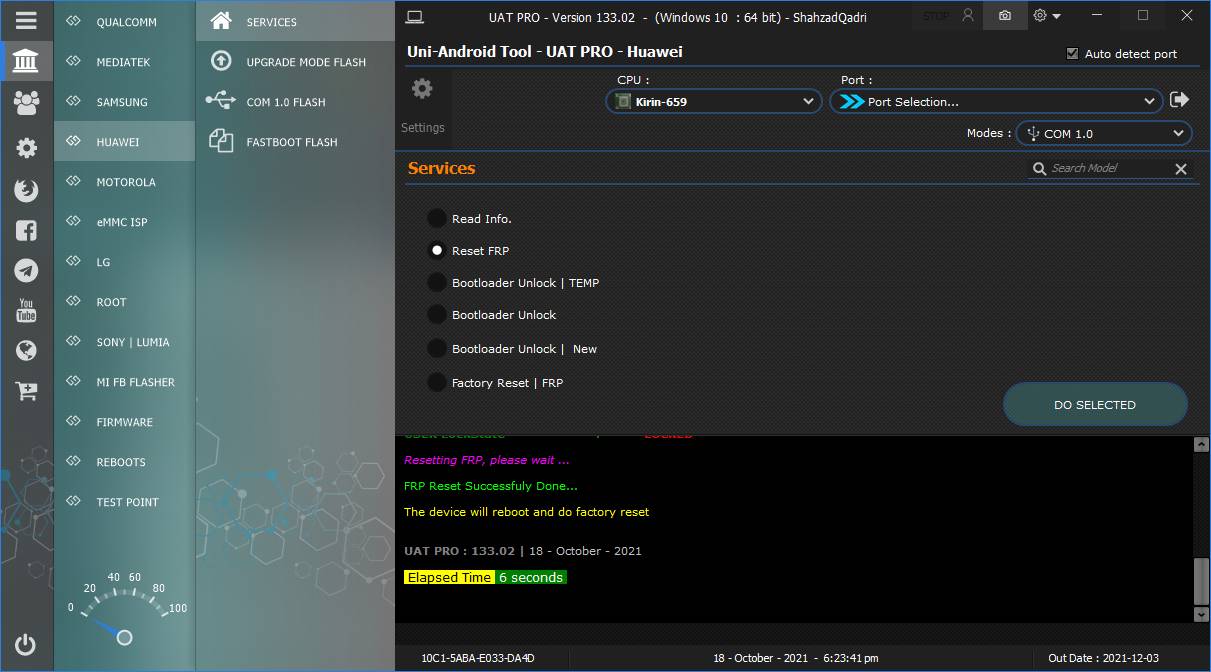The width and height of the screenshot is (1211, 672).
Task: Open UPGRADE MODE FLASH submenu entry
Action: 295,62
